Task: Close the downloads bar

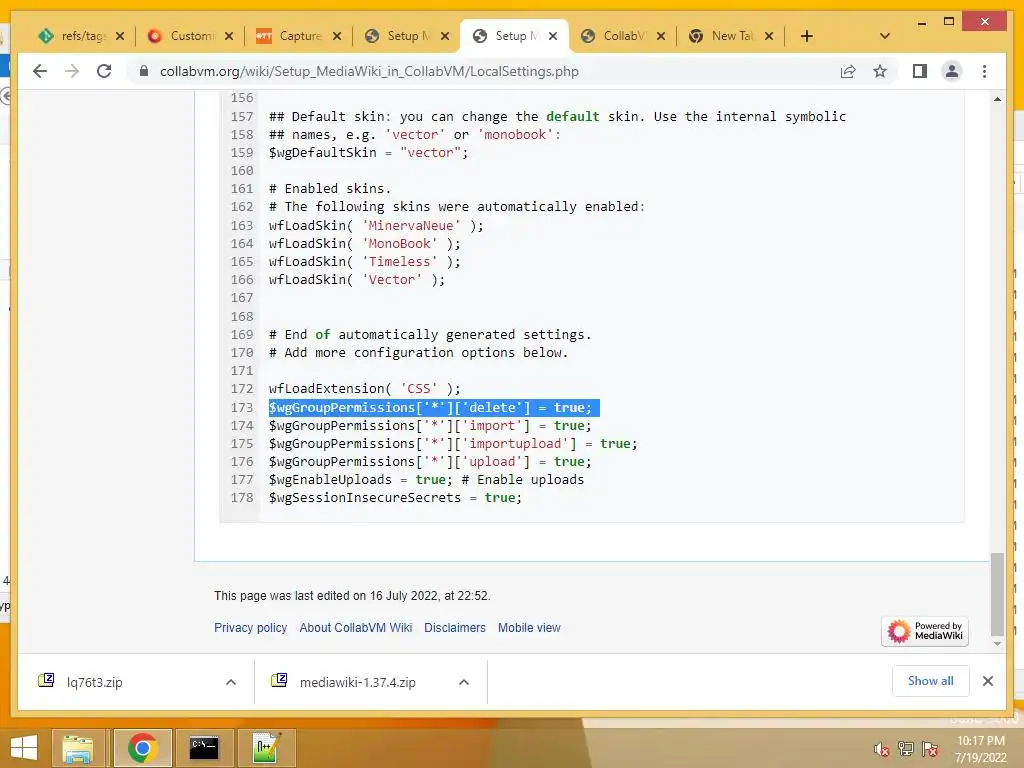Action: [x=988, y=681]
